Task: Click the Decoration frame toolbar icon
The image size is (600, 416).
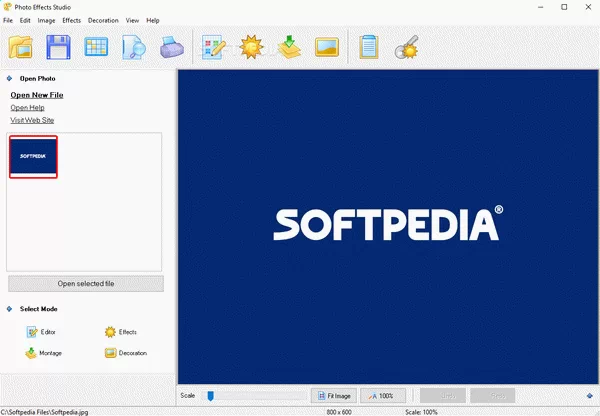Action: pos(326,47)
